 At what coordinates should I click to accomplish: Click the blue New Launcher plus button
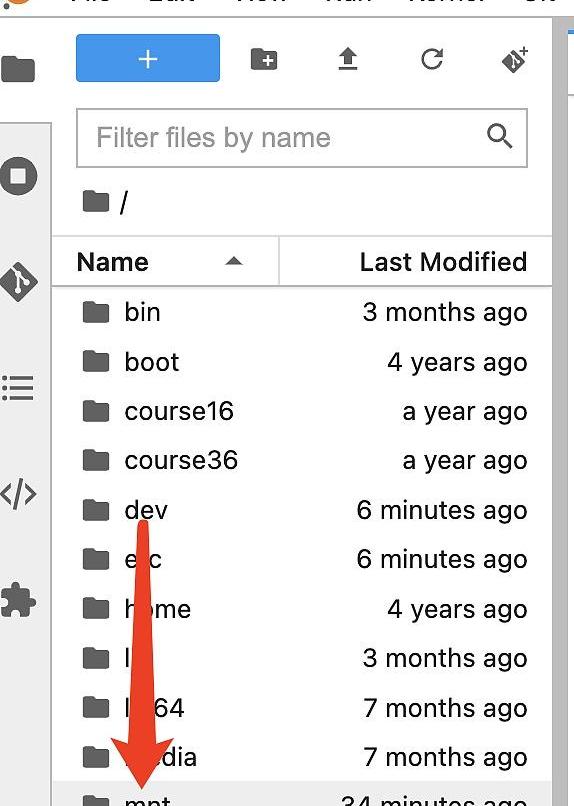147,58
